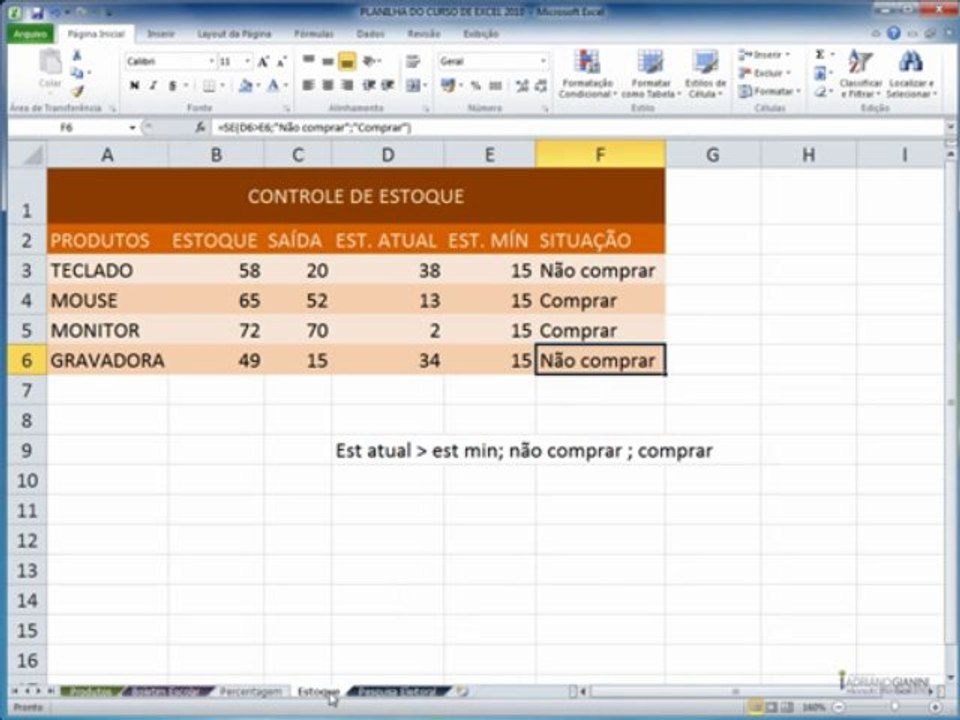Toggle bold N formatting
The height and width of the screenshot is (720, 960).
[x=134, y=86]
